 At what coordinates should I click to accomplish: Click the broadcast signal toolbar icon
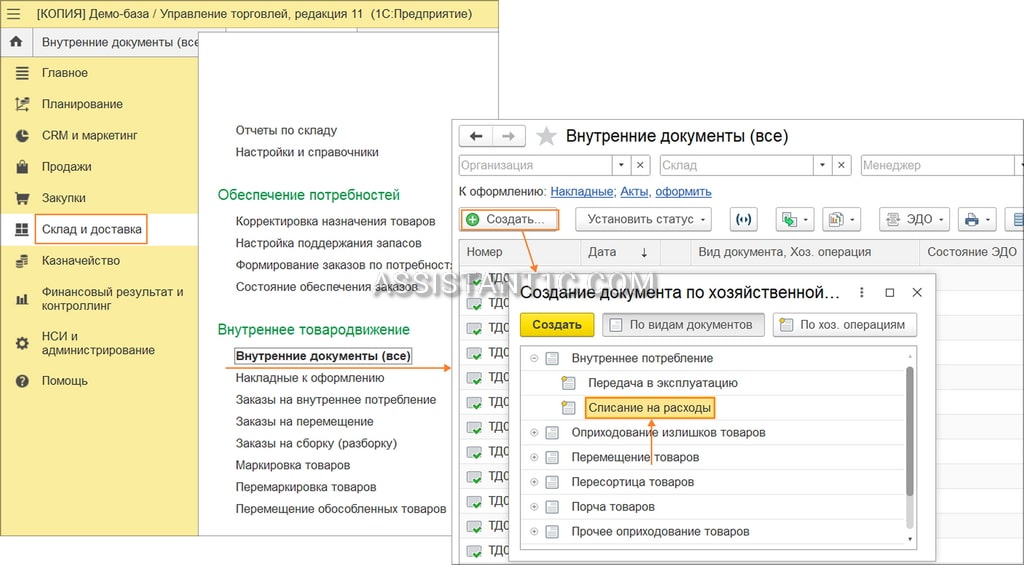(x=743, y=219)
